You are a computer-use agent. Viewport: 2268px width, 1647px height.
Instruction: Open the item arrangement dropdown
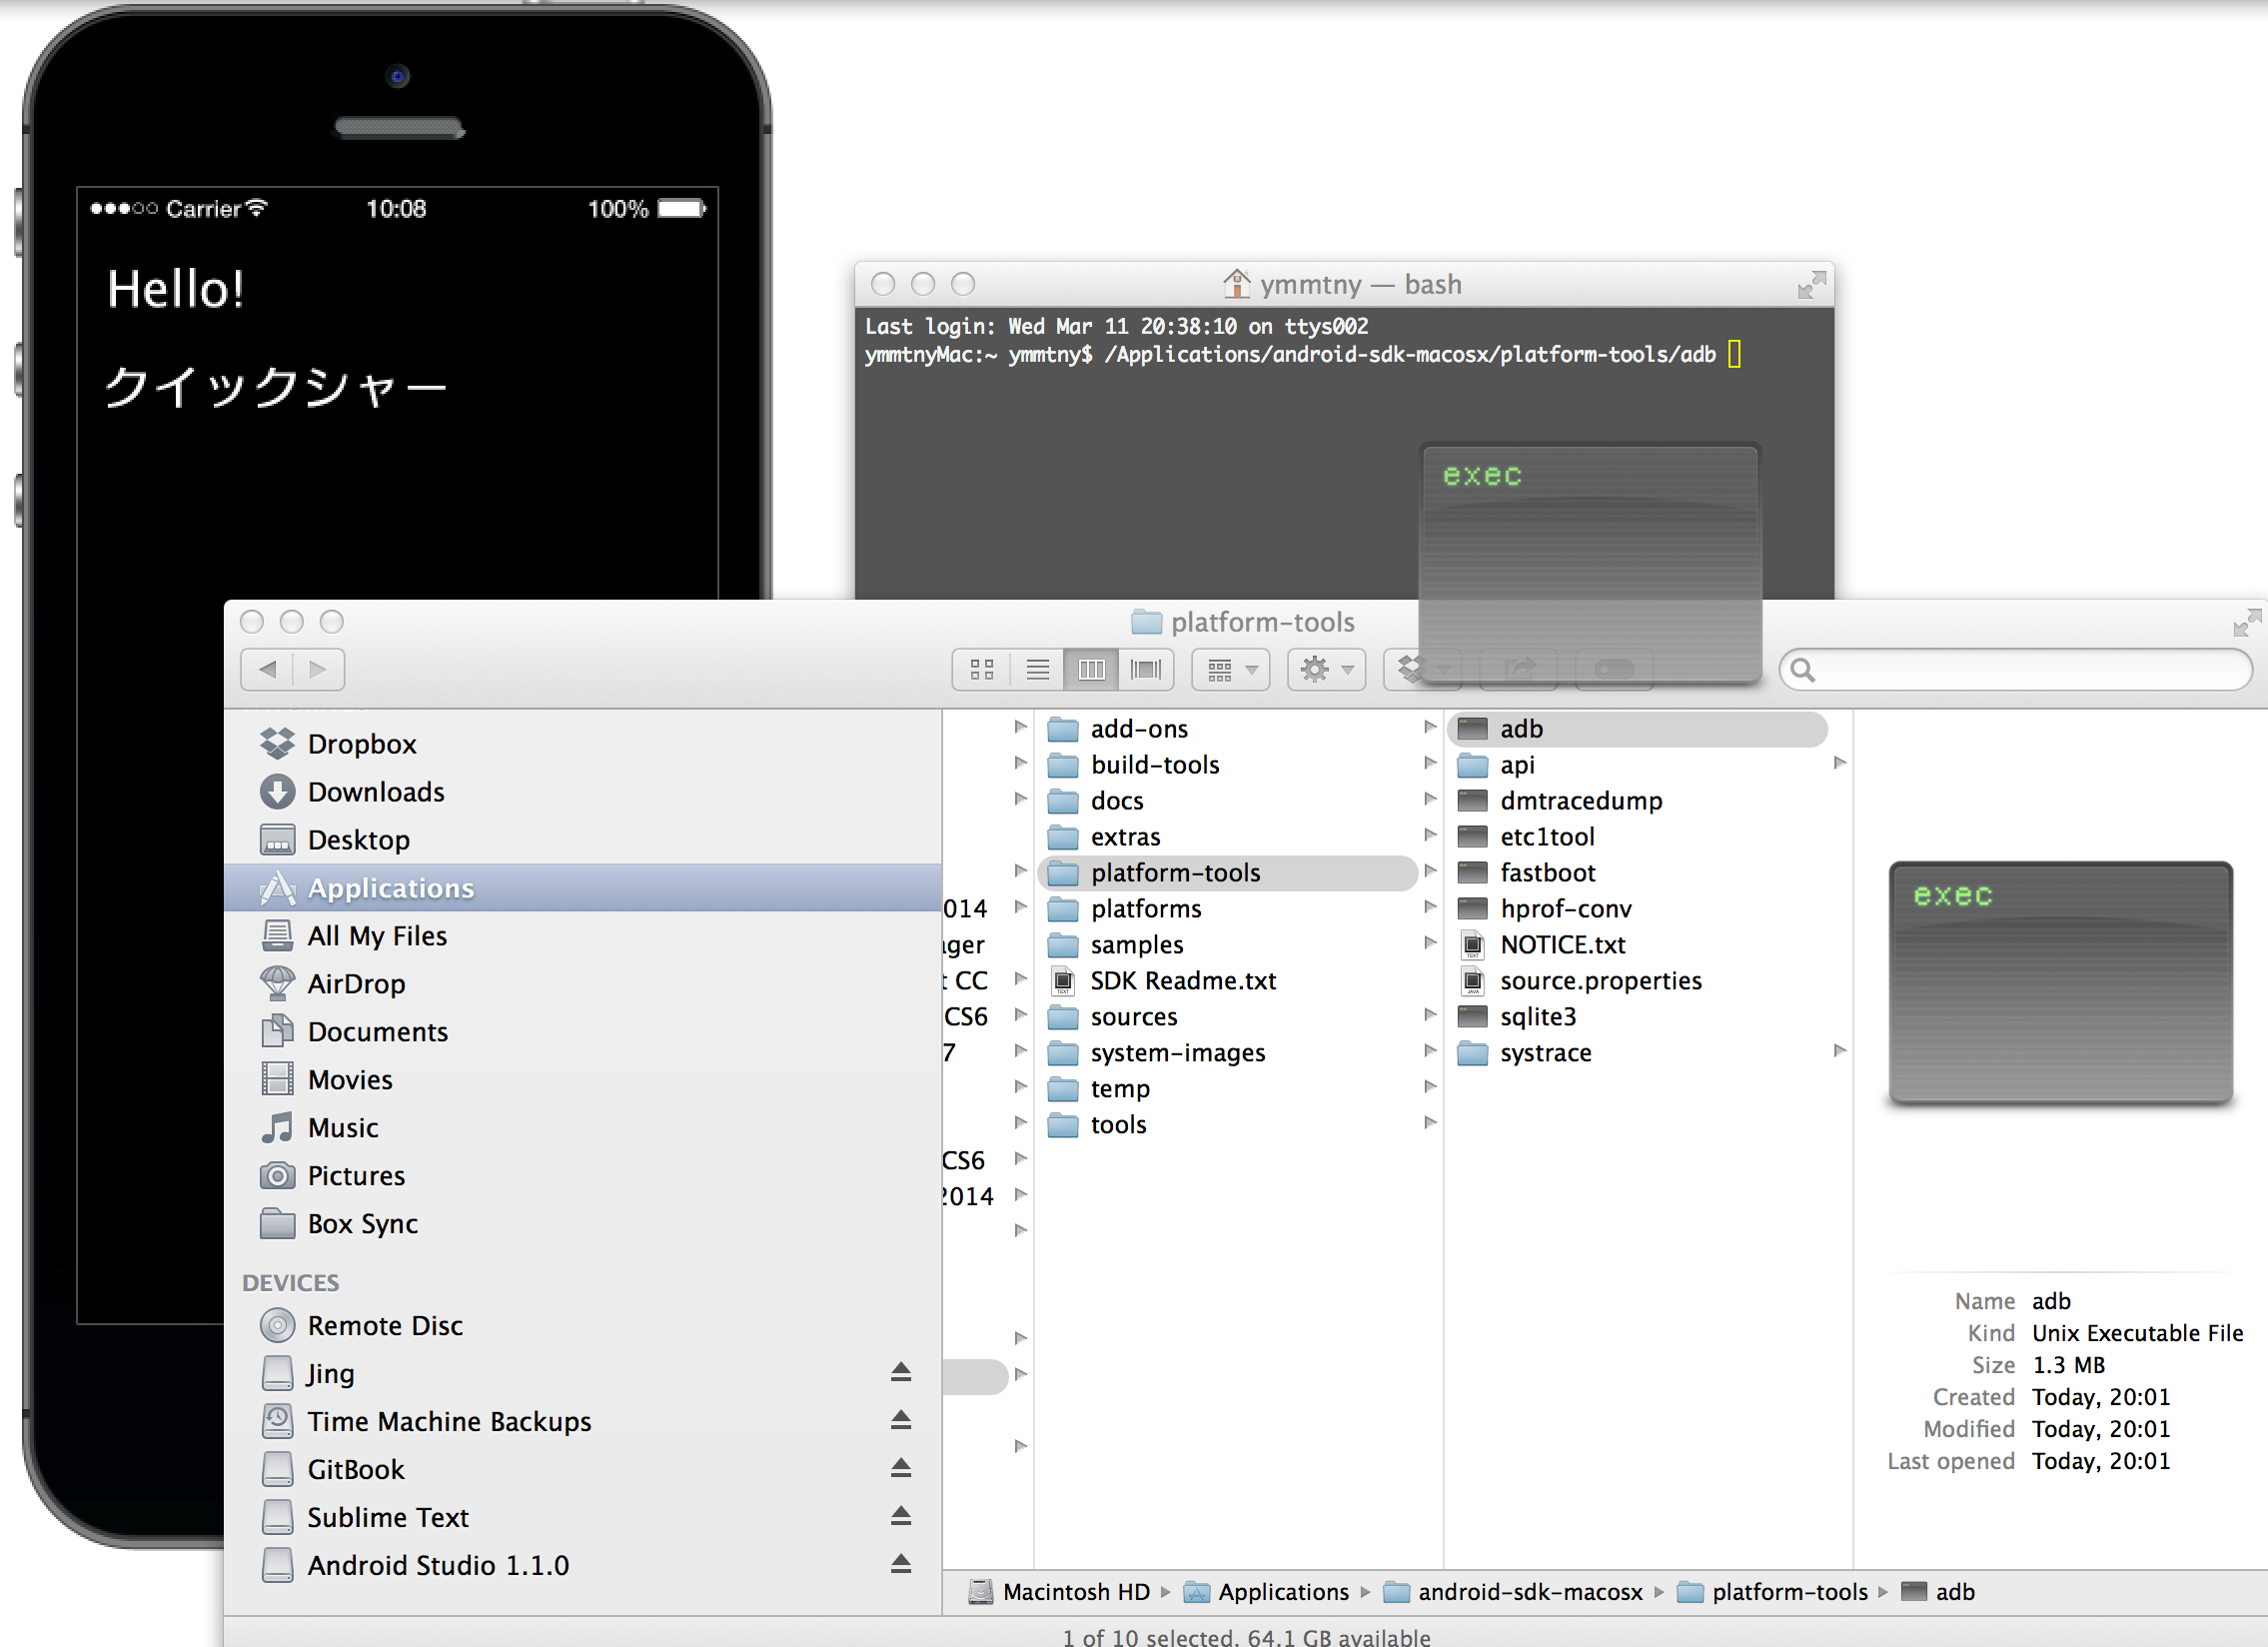point(1231,669)
